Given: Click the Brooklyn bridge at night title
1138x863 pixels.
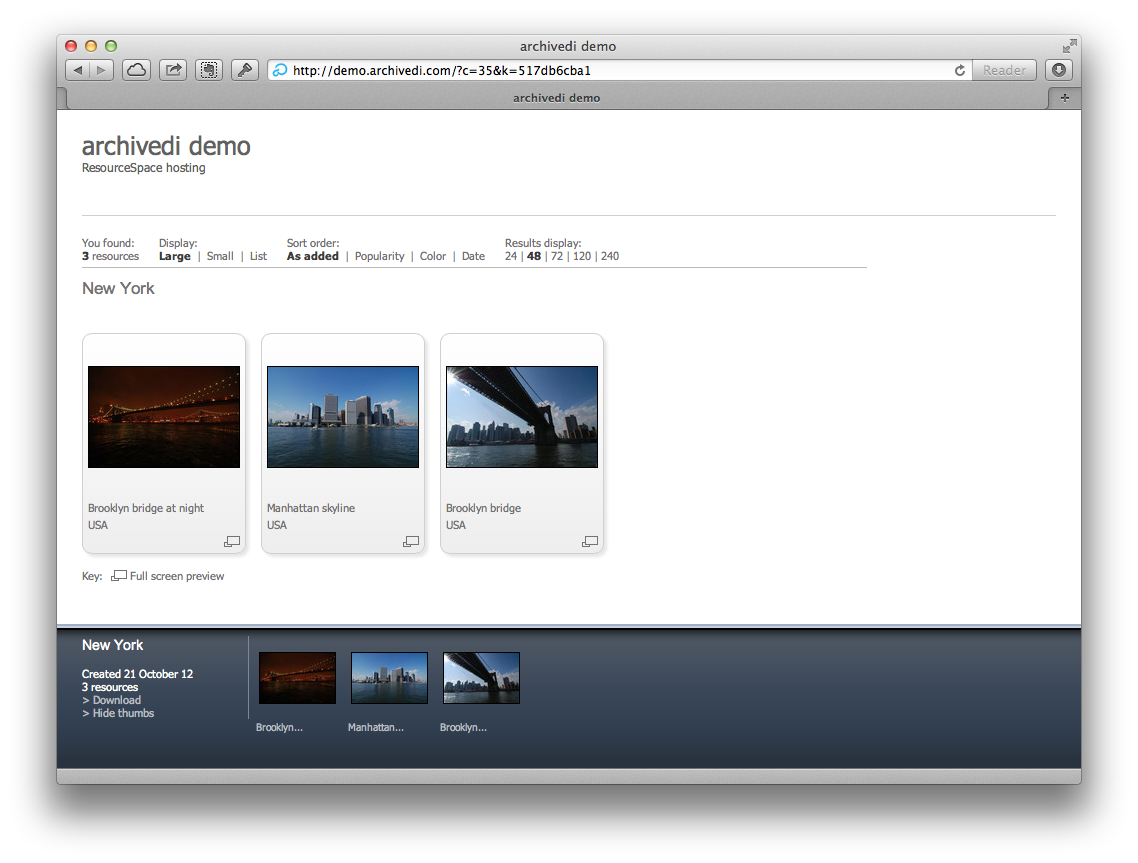Looking at the screenshot, I should [x=146, y=508].
